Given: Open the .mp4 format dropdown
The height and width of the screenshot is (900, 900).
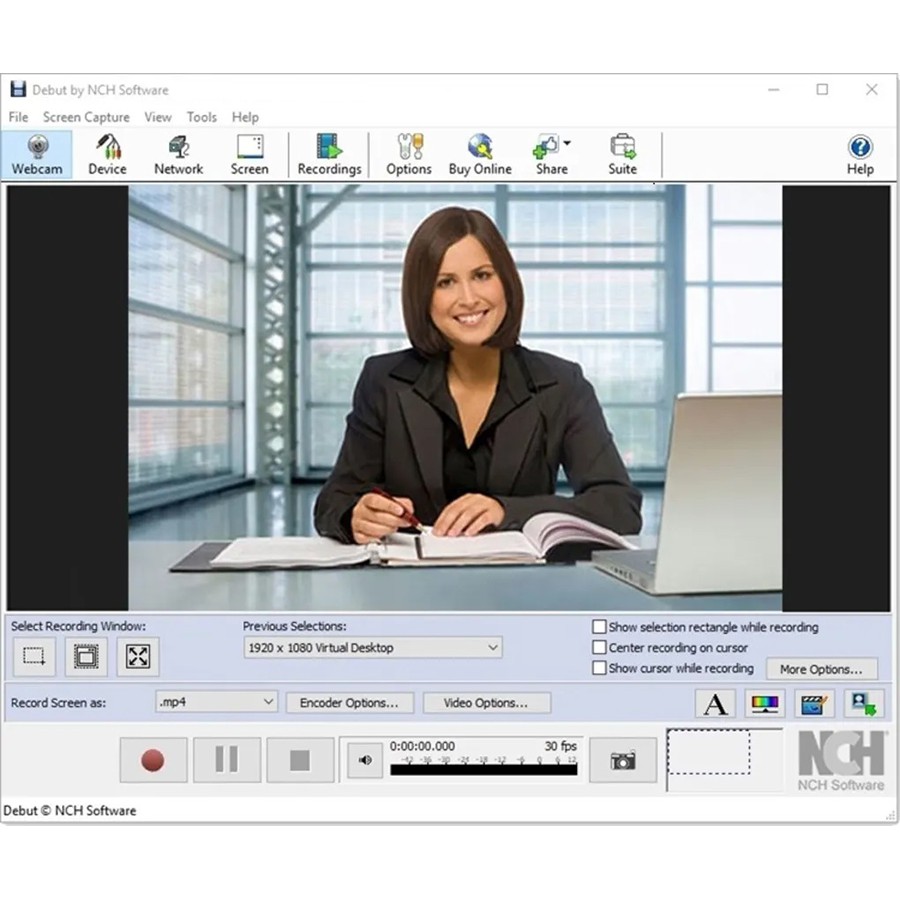Looking at the screenshot, I should tap(268, 702).
